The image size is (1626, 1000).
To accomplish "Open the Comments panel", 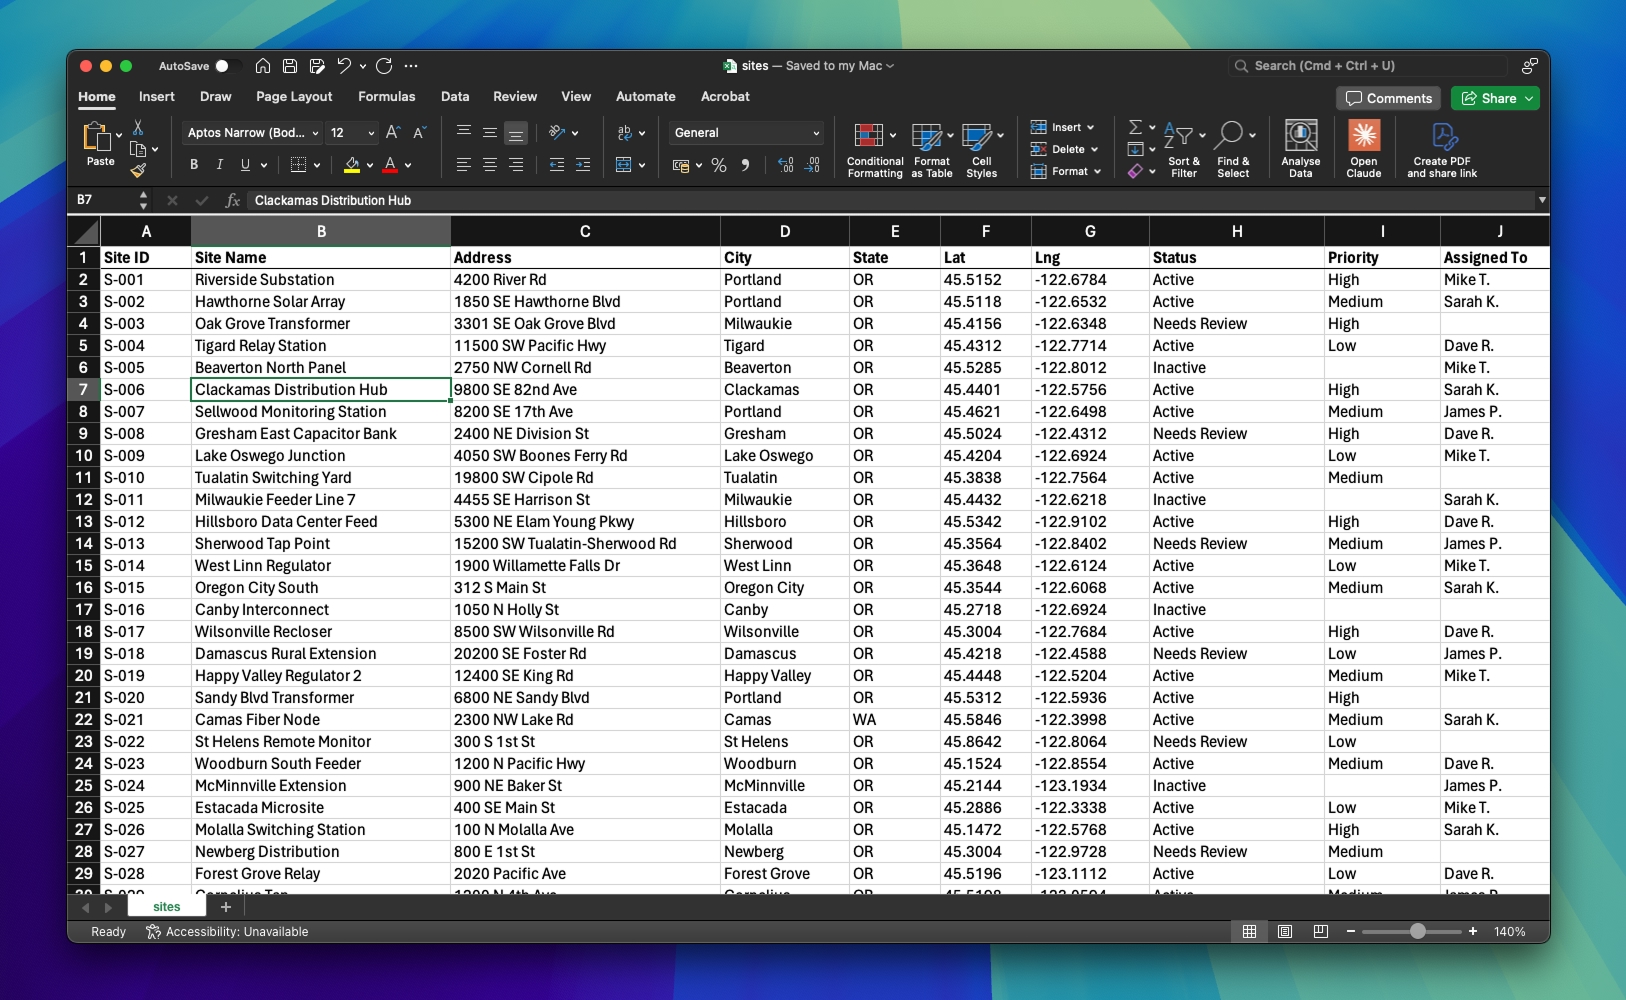I will [1388, 98].
